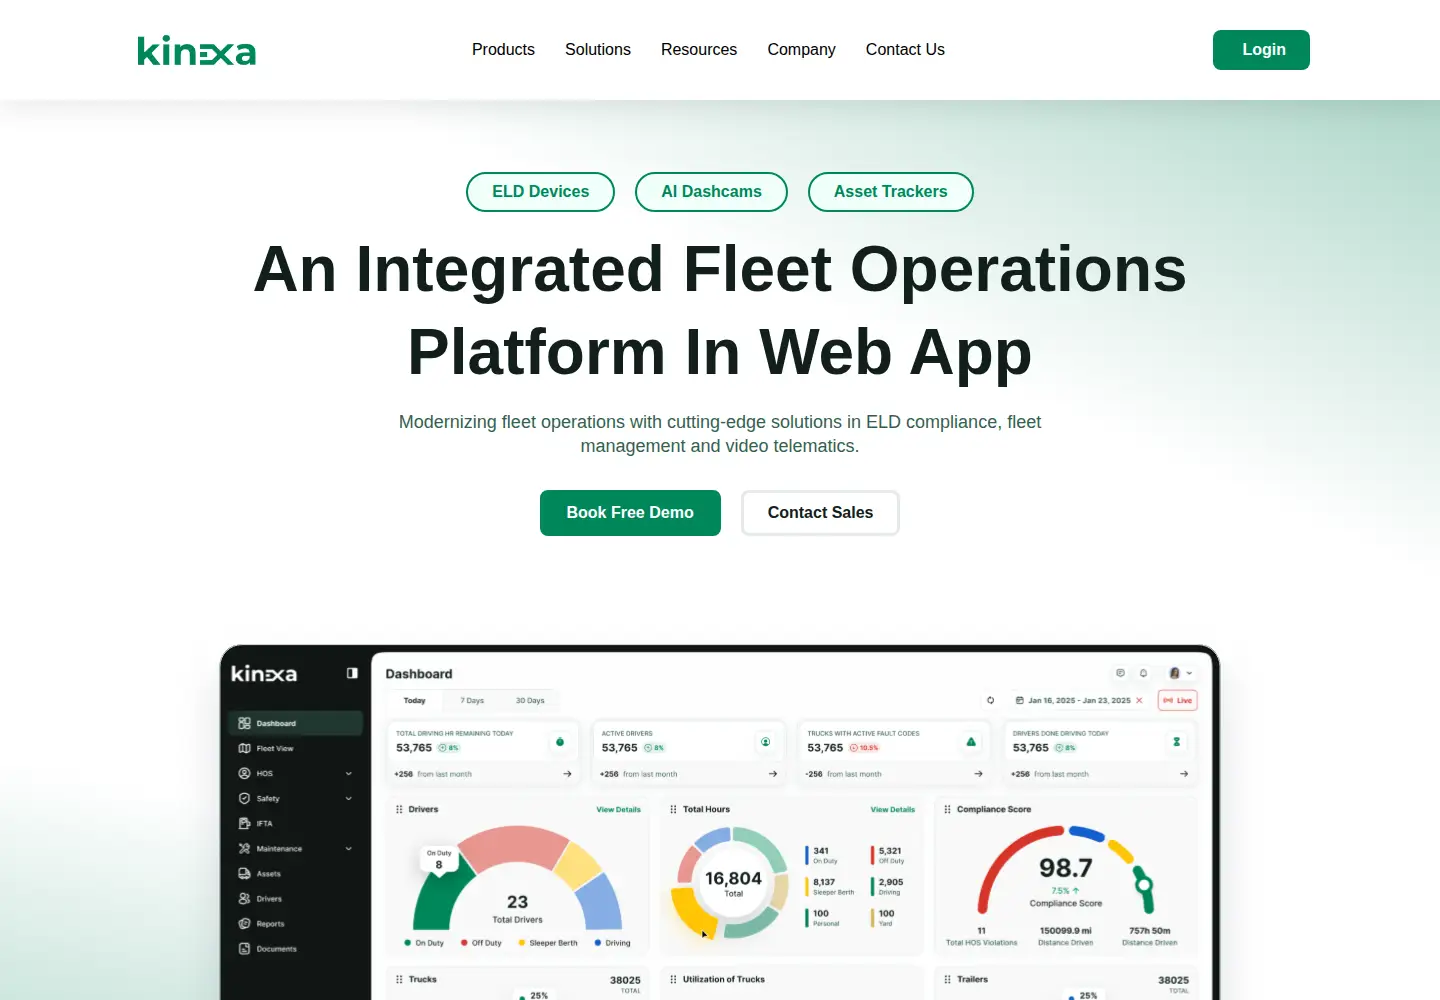This screenshot has height=1000, width=1440.
Task: Select the AI Dashcams pill
Action: point(711,192)
